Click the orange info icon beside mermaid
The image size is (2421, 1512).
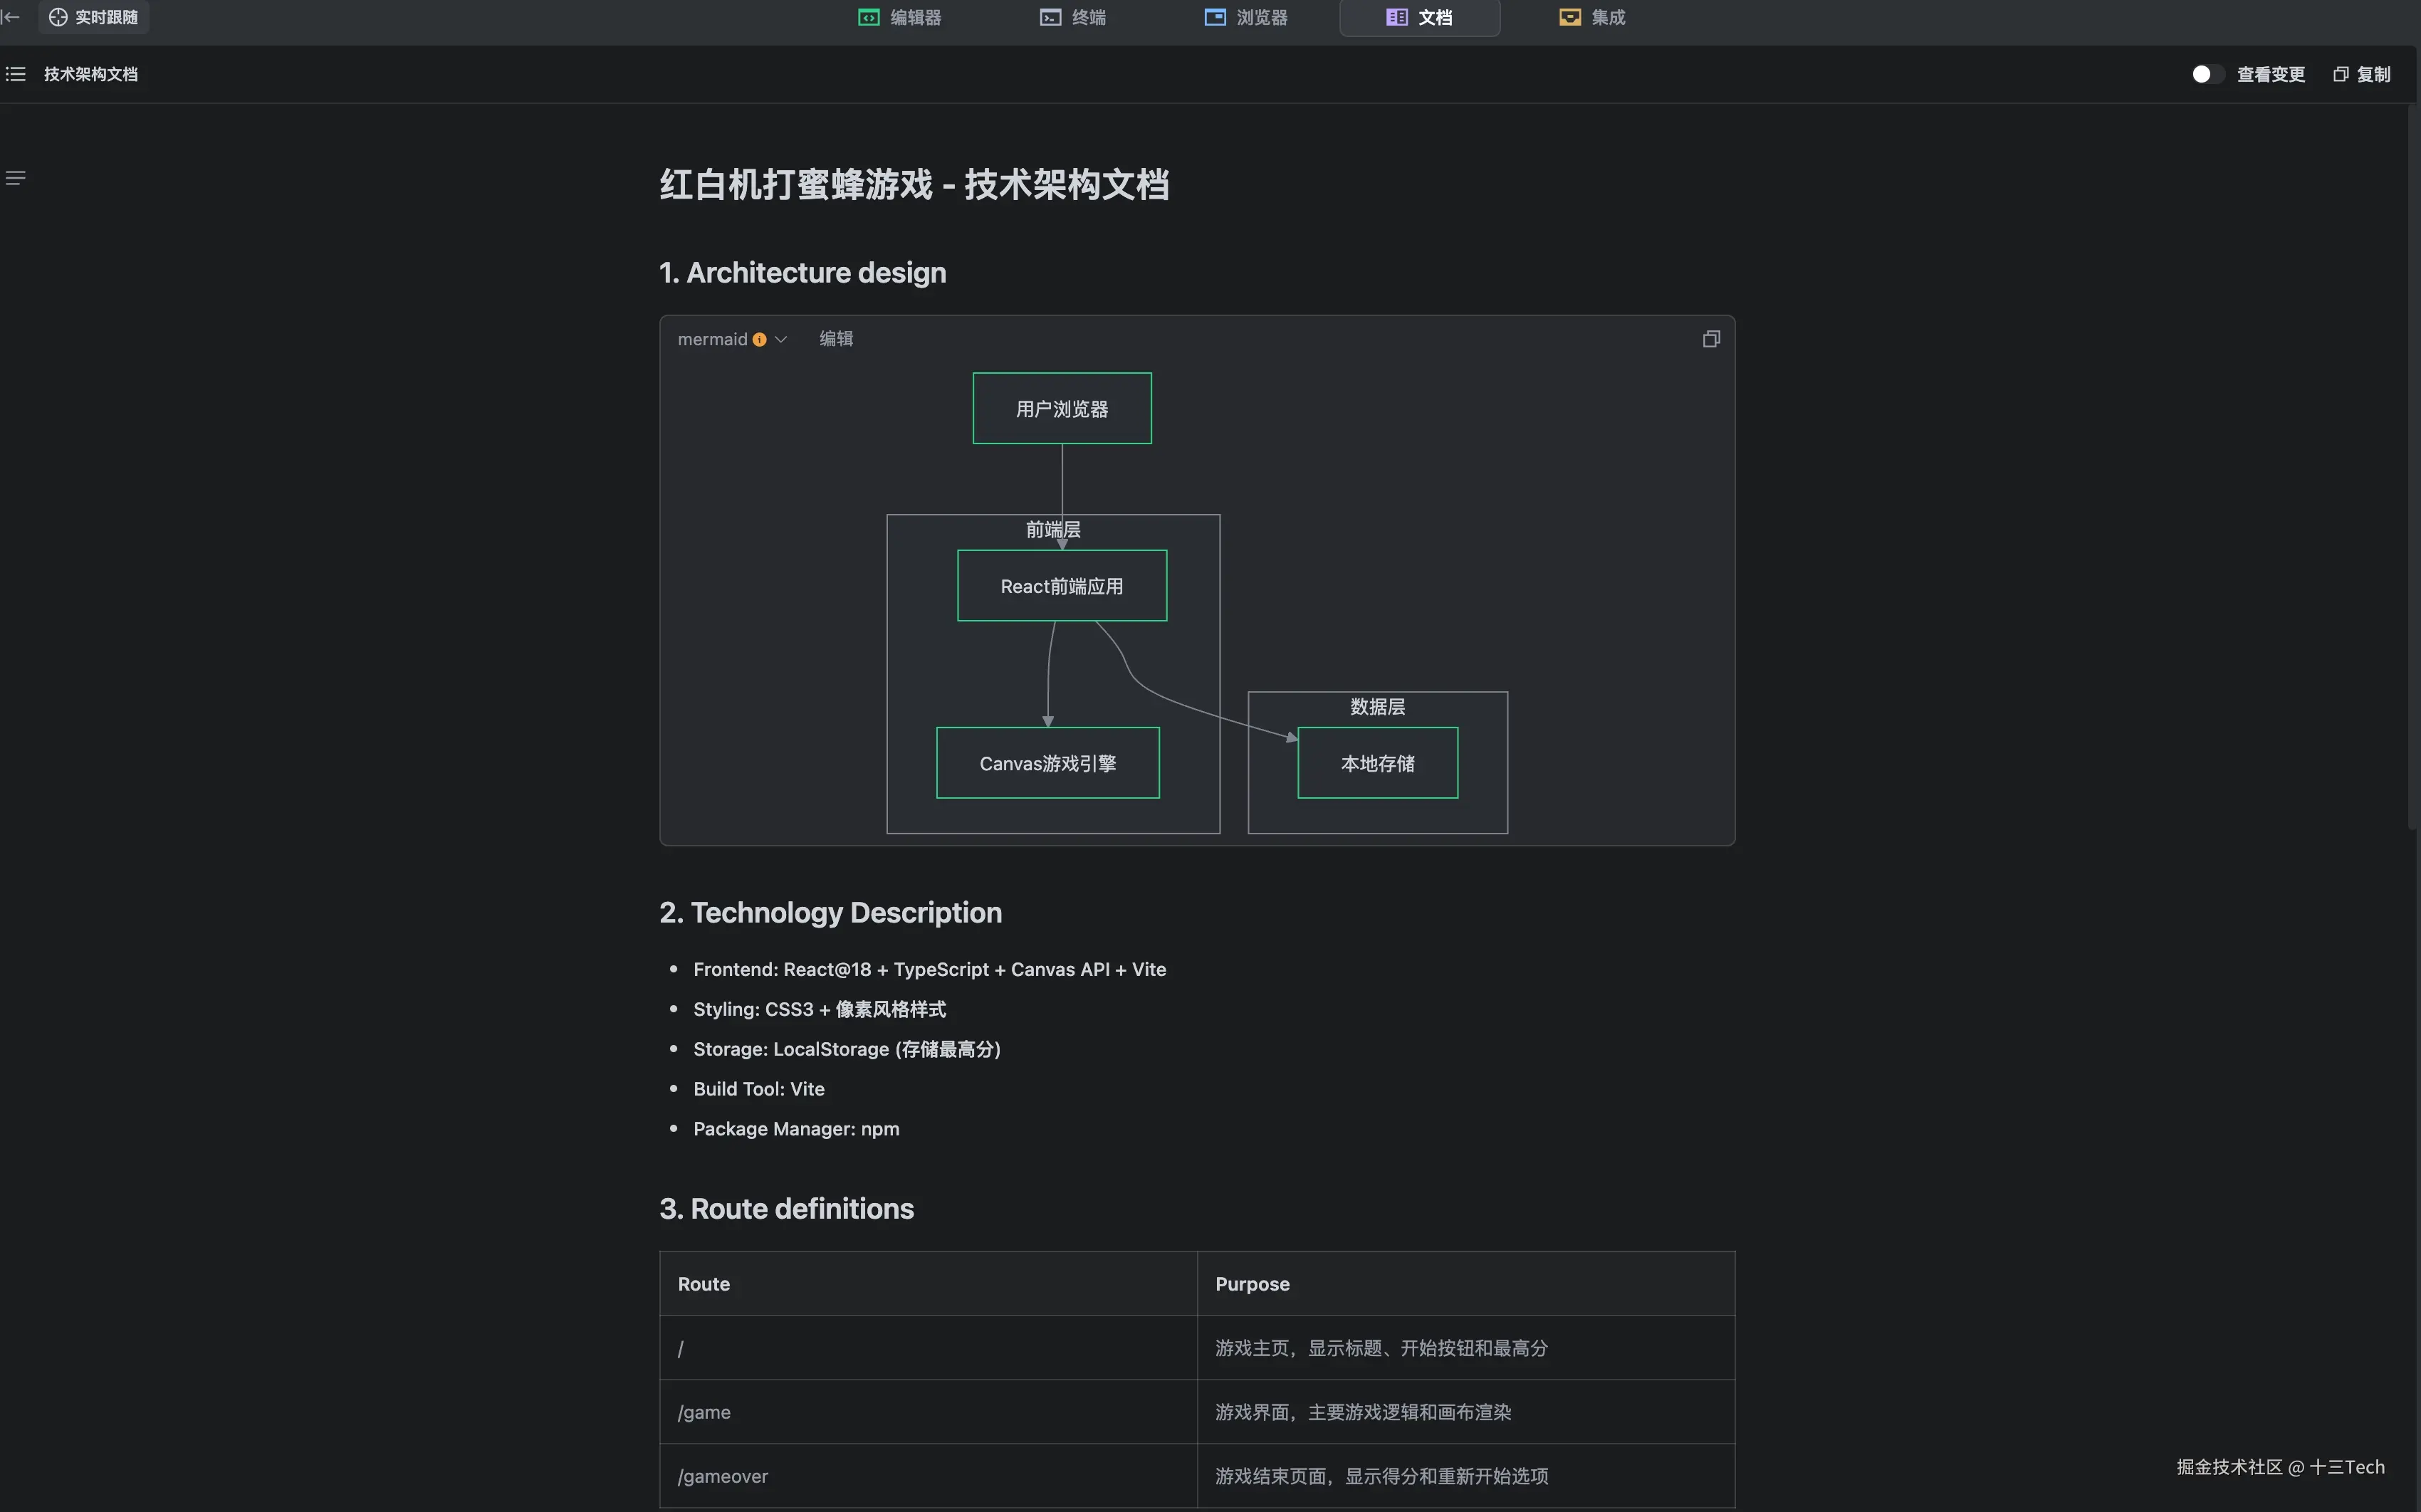pyautogui.click(x=760, y=339)
